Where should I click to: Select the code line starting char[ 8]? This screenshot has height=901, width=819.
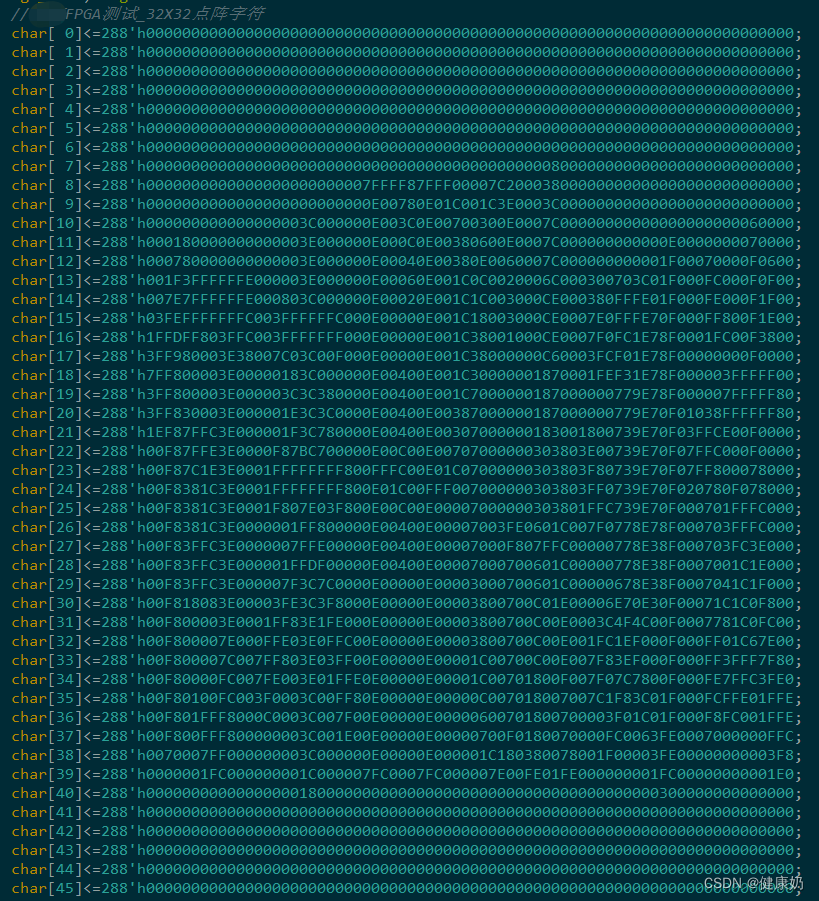pos(406,185)
